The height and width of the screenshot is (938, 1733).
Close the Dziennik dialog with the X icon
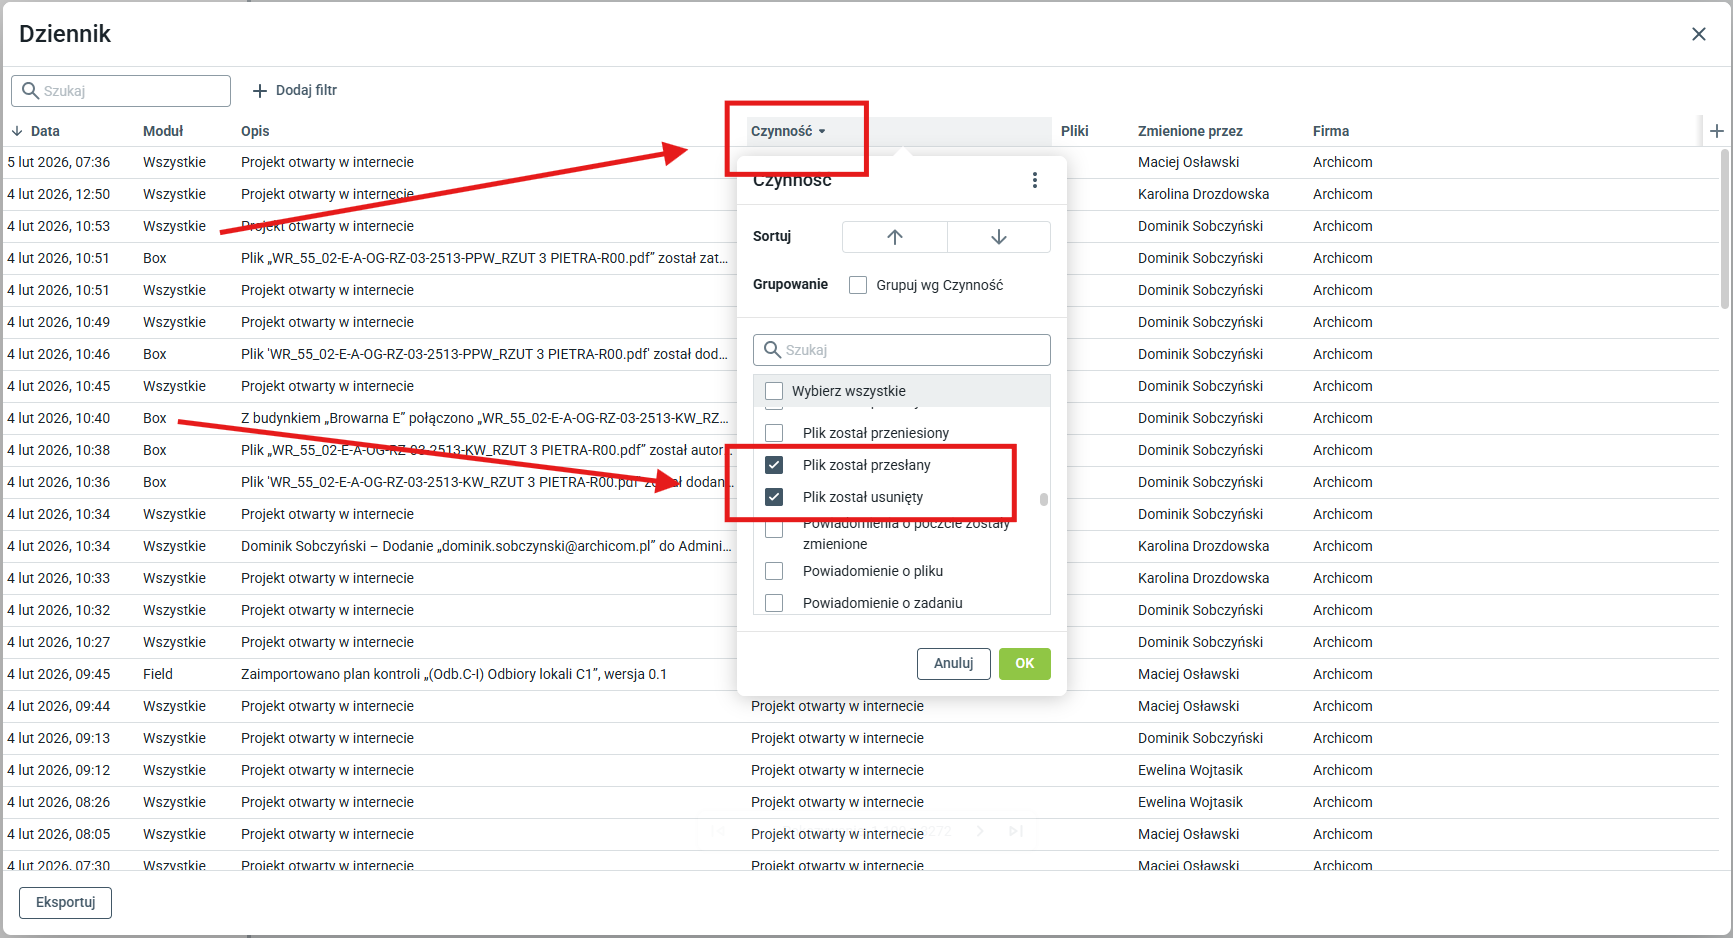tap(1698, 34)
